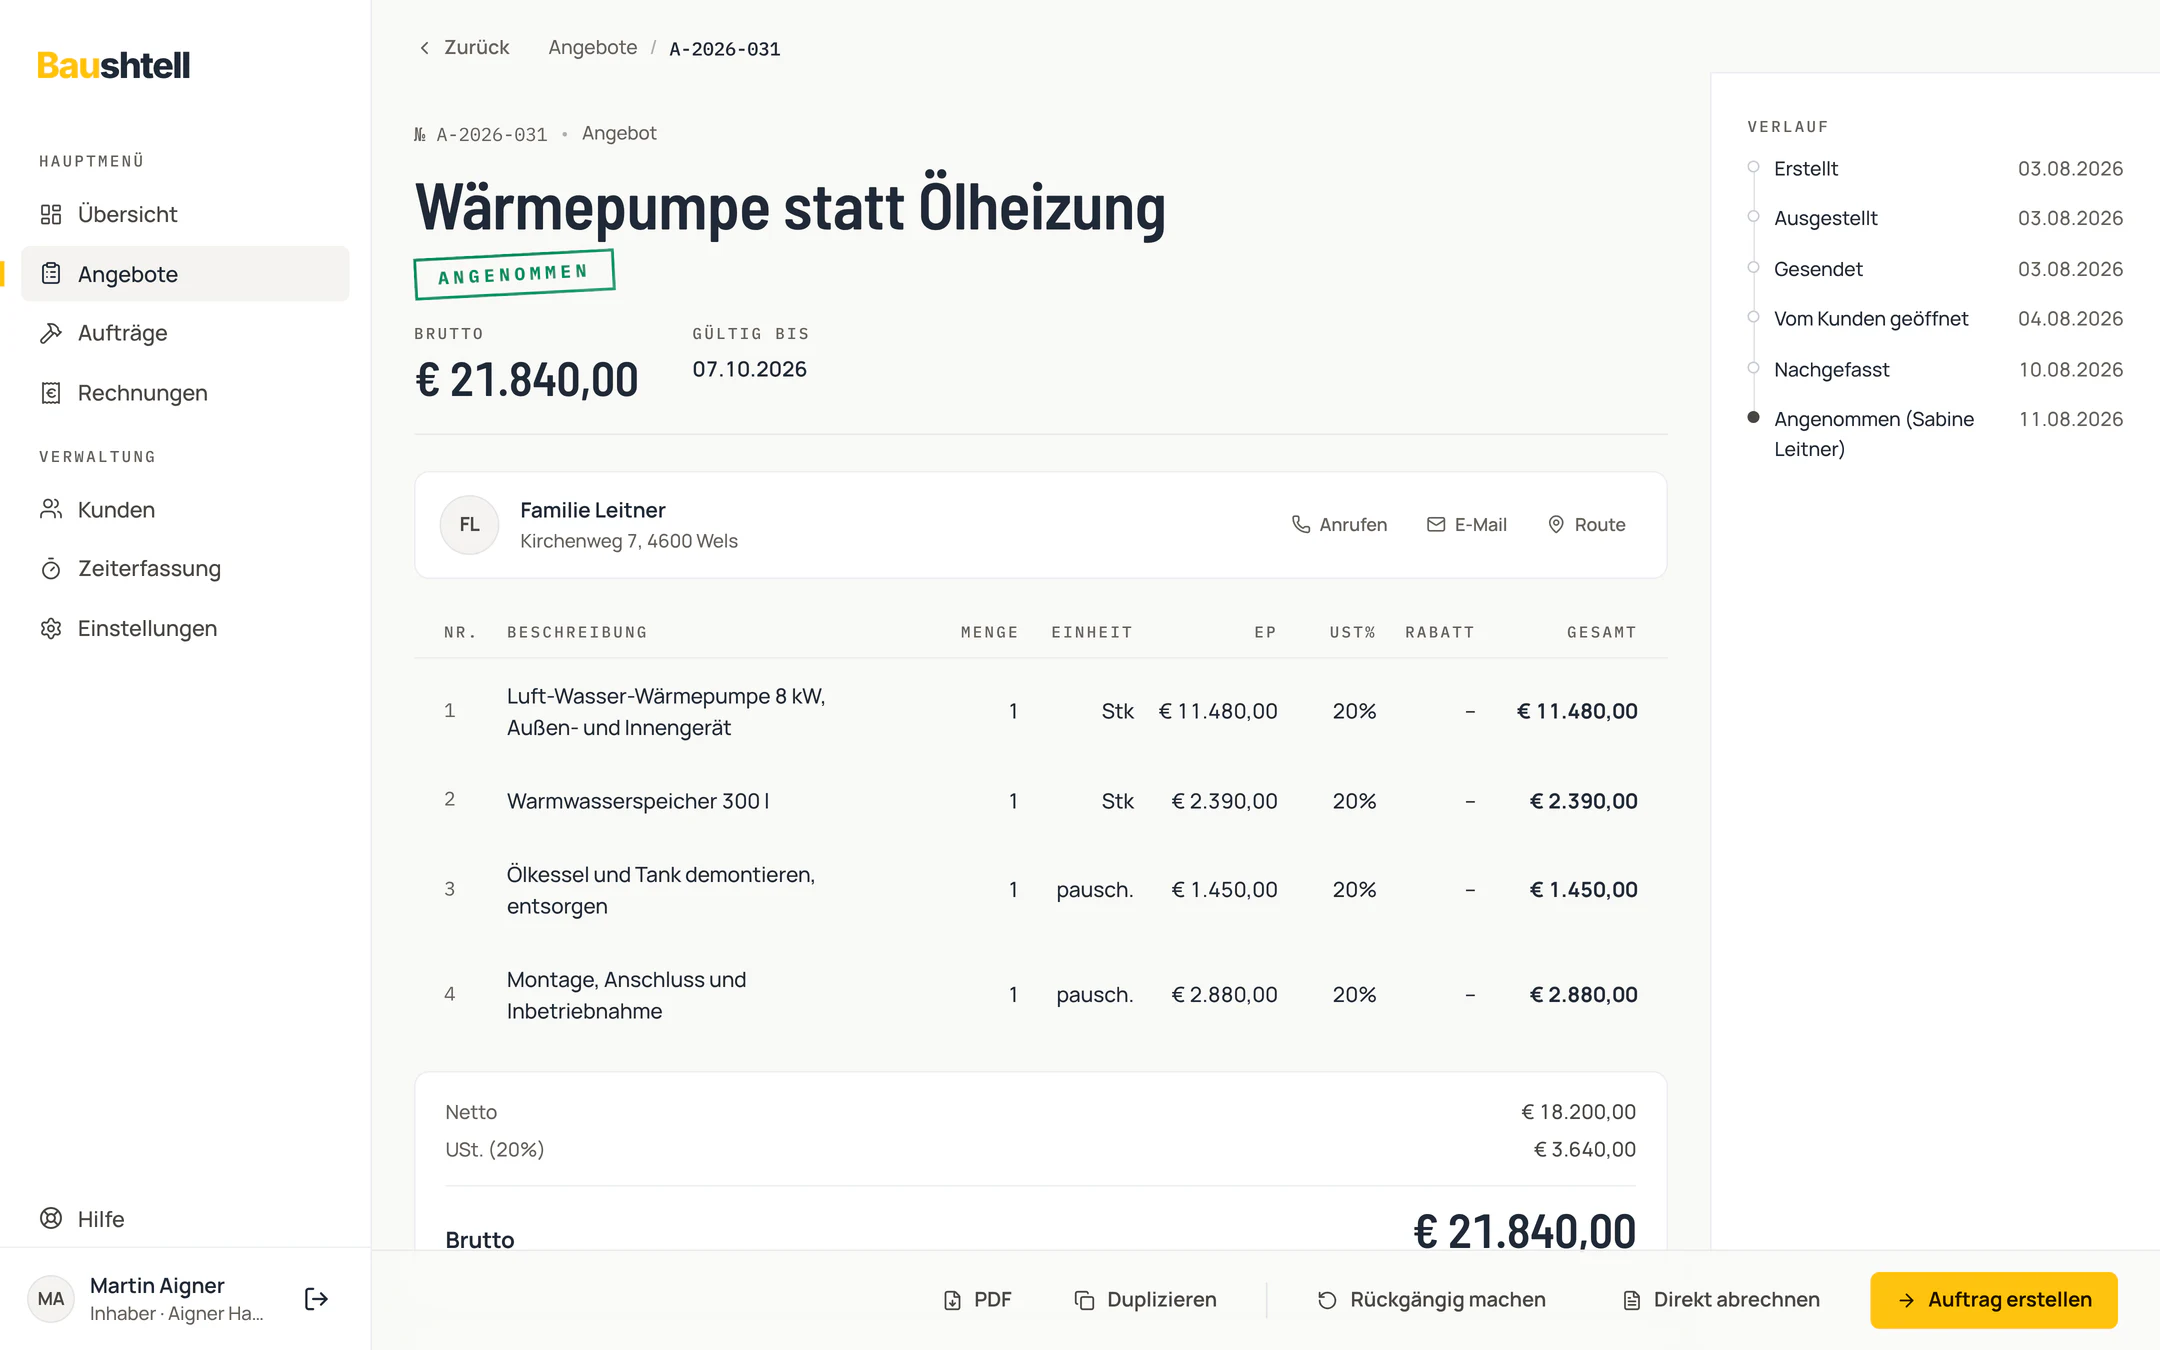Click the Angebote breadcrumb link
Screen dimensions: 2160x1350
point(592,48)
